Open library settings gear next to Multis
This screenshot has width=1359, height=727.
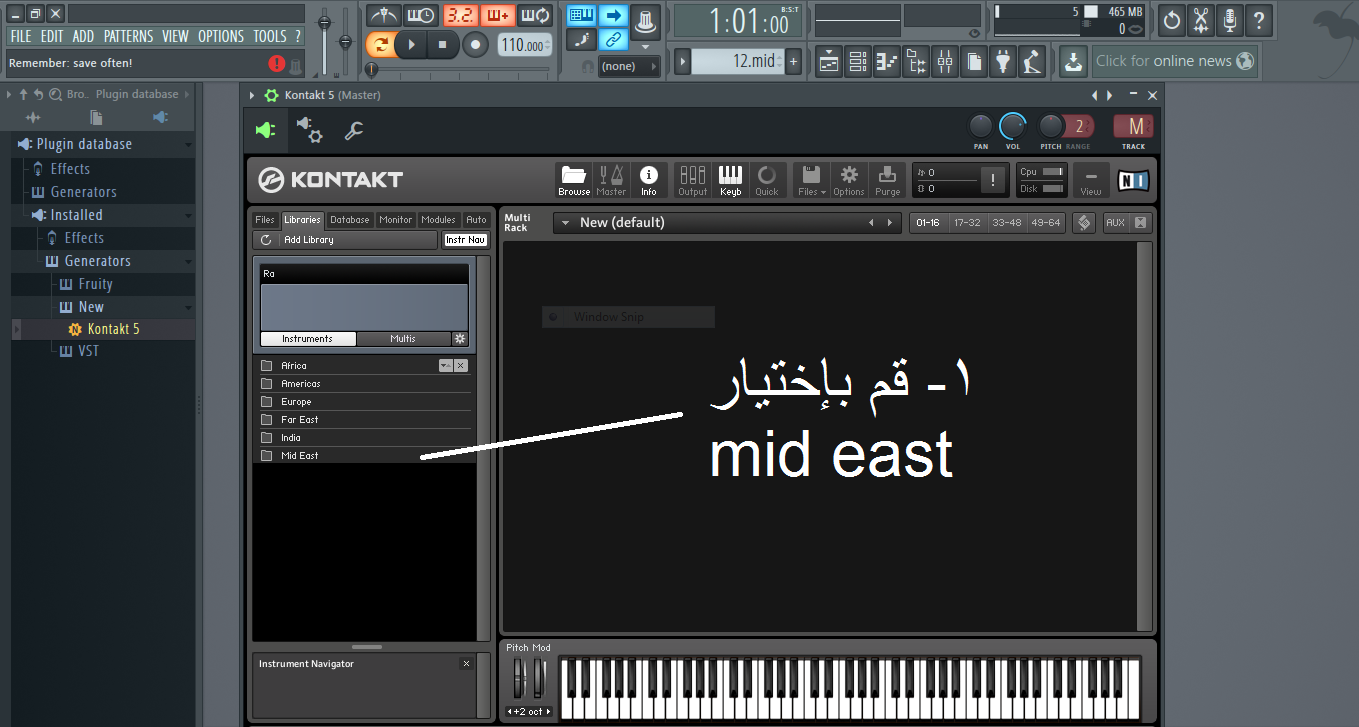[460, 339]
